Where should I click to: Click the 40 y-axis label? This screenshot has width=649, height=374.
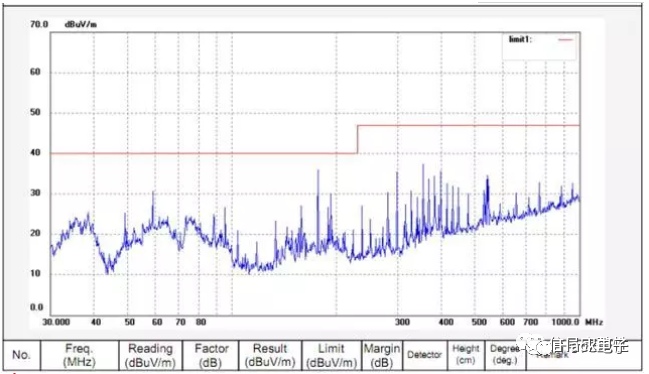[36, 153]
